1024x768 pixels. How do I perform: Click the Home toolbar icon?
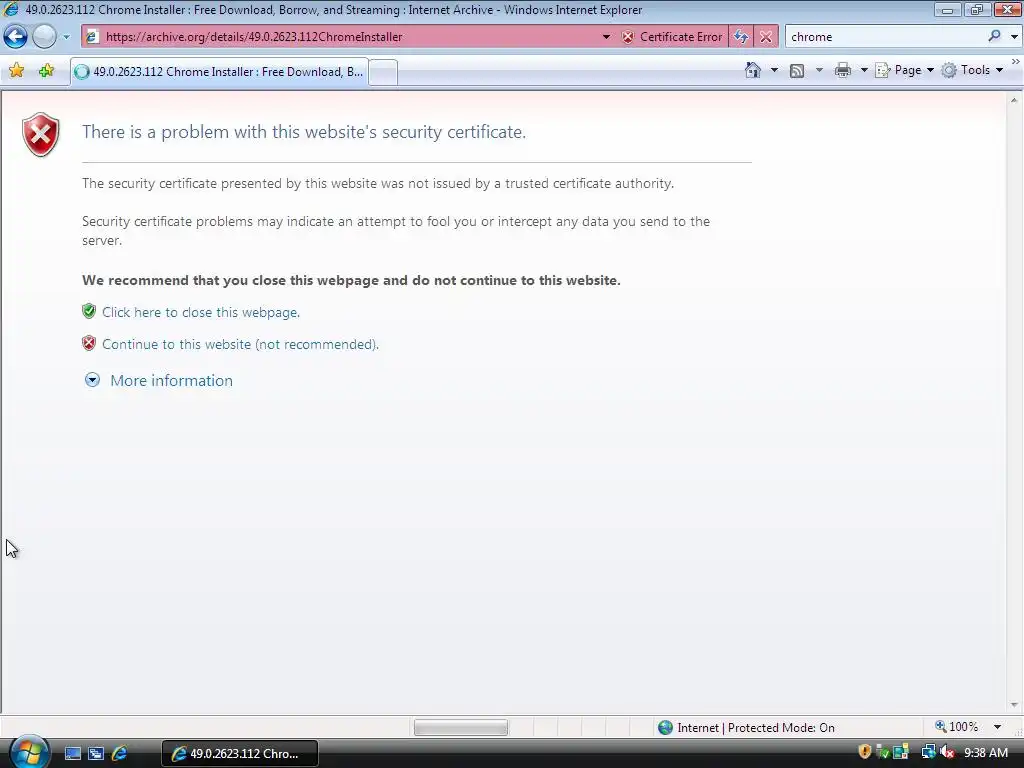(753, 70)
